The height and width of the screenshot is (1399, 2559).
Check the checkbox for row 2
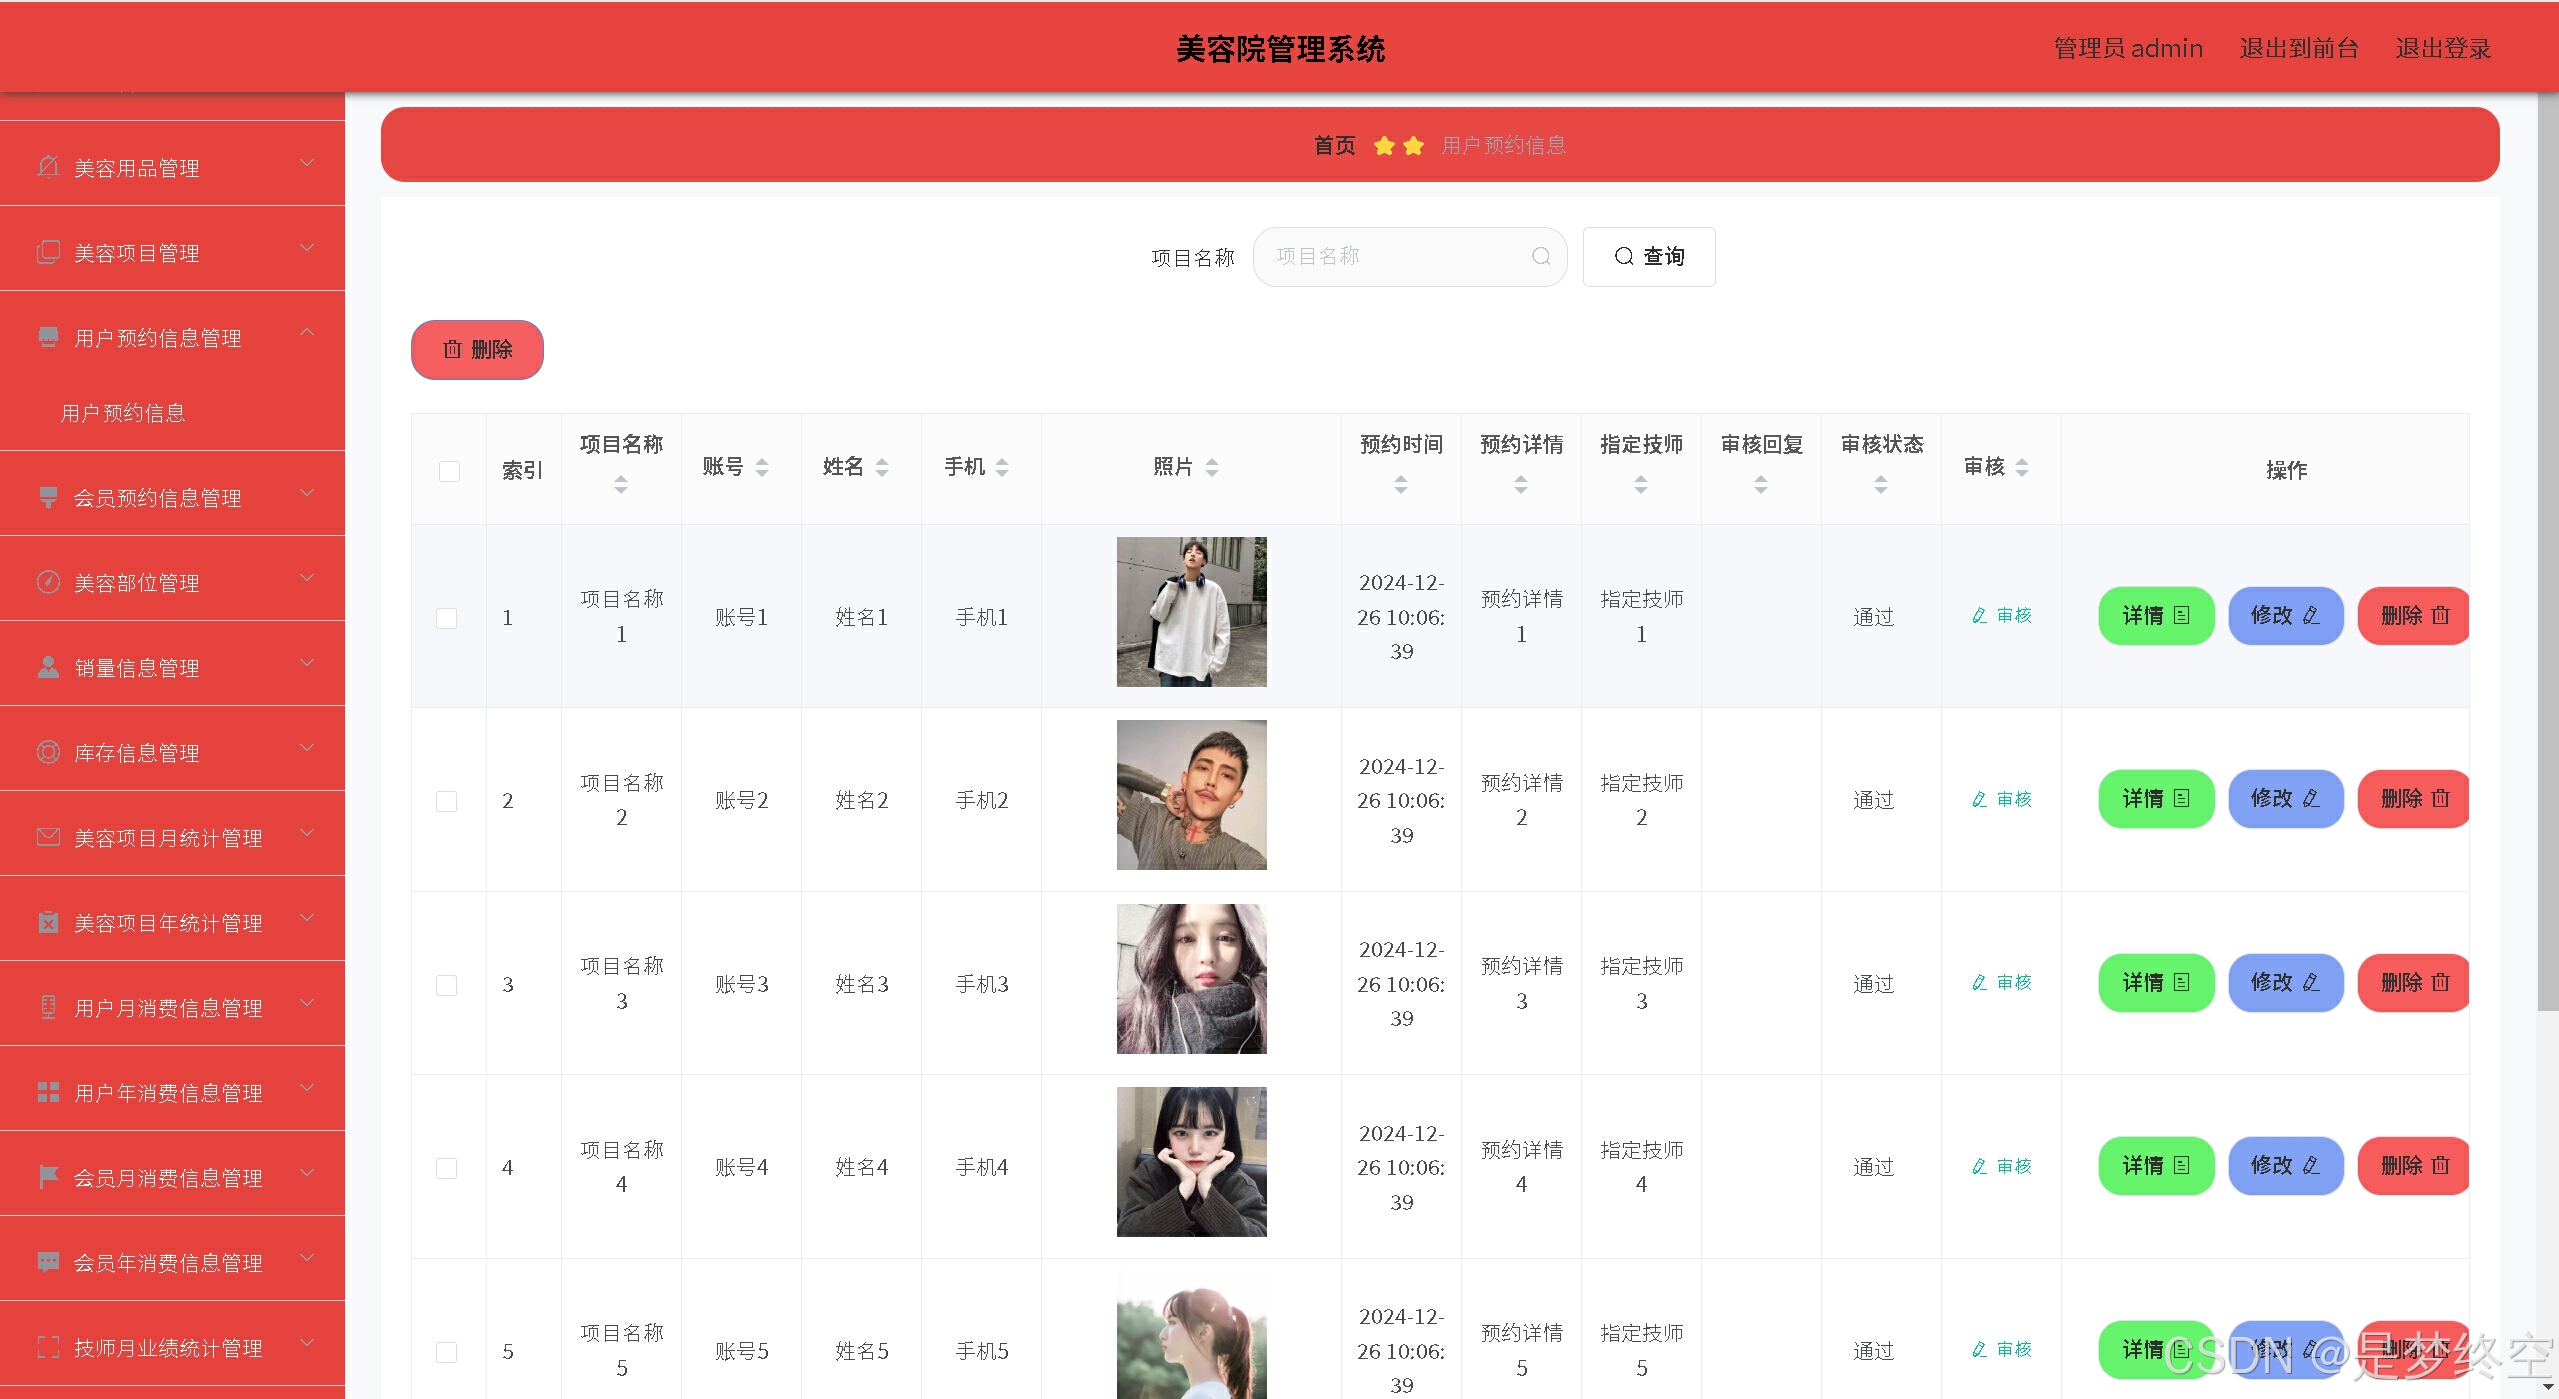447,801
